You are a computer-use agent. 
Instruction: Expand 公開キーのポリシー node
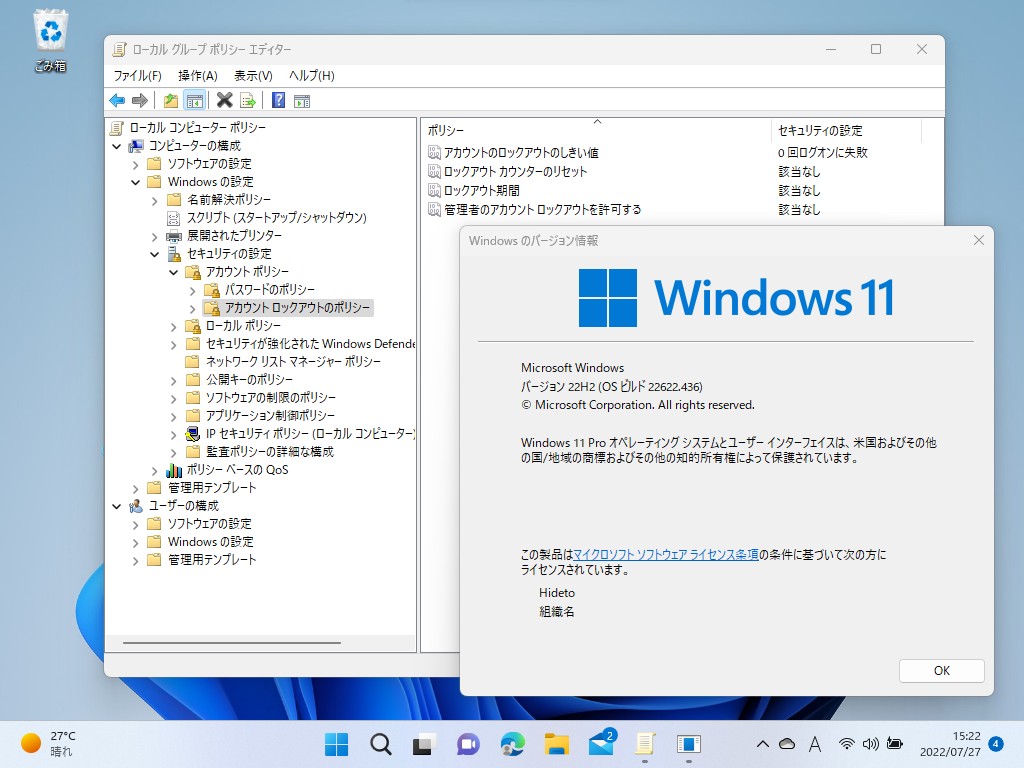(x=173, y=381)
